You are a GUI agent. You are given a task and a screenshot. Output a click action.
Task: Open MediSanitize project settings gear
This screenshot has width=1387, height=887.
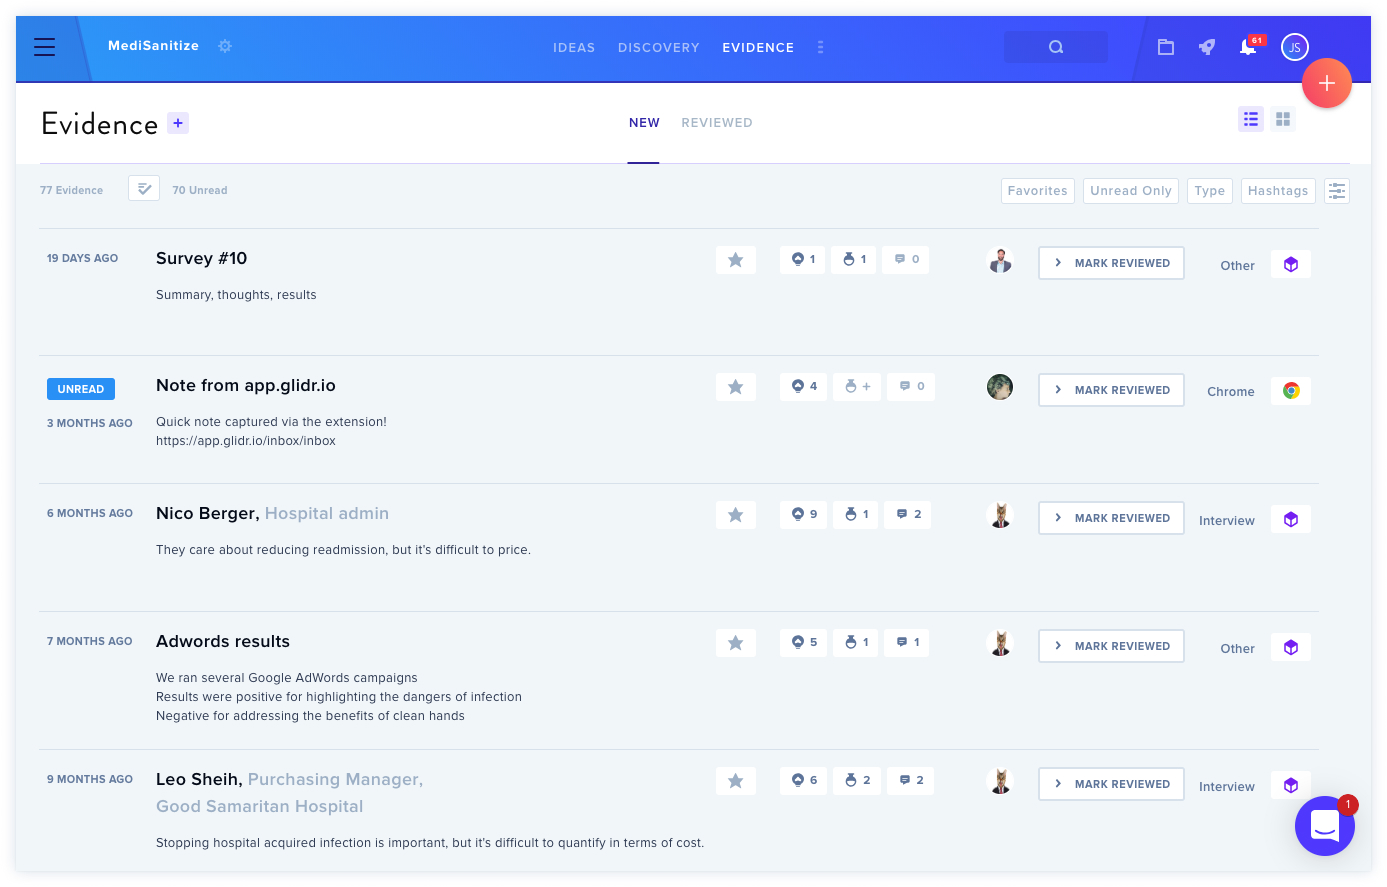pyautogui.click(x=225, y=46)
